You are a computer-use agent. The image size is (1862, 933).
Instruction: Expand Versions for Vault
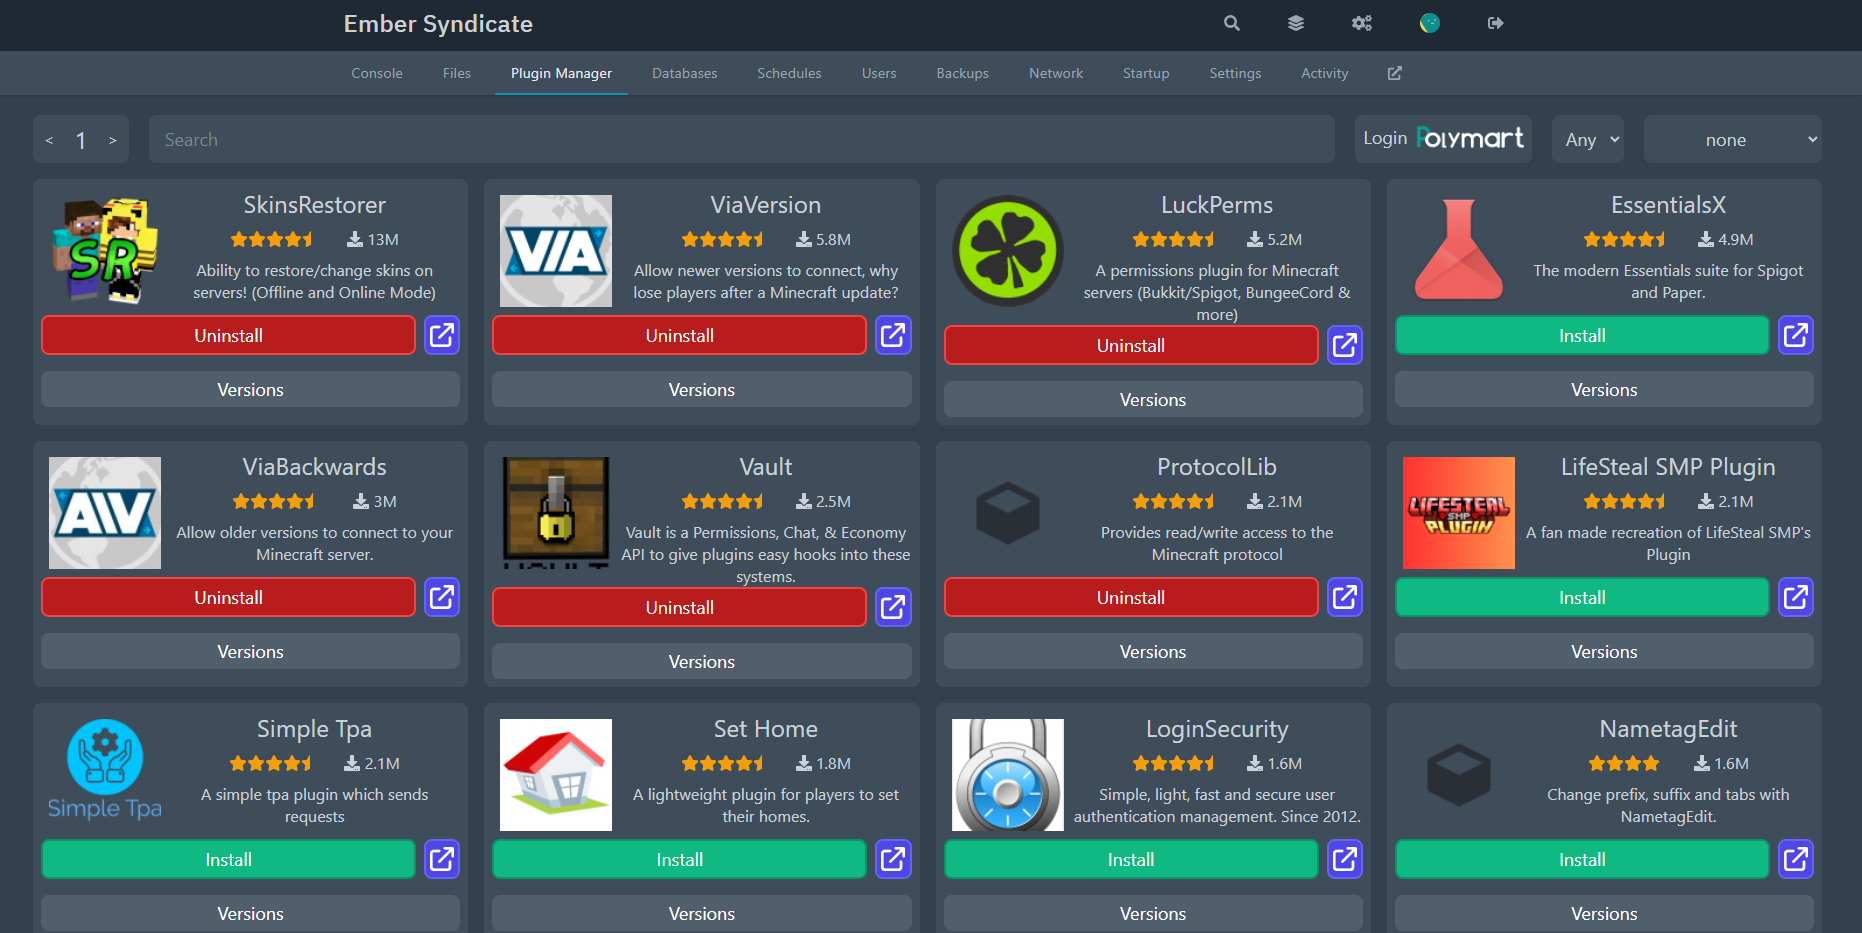(702, 662)
